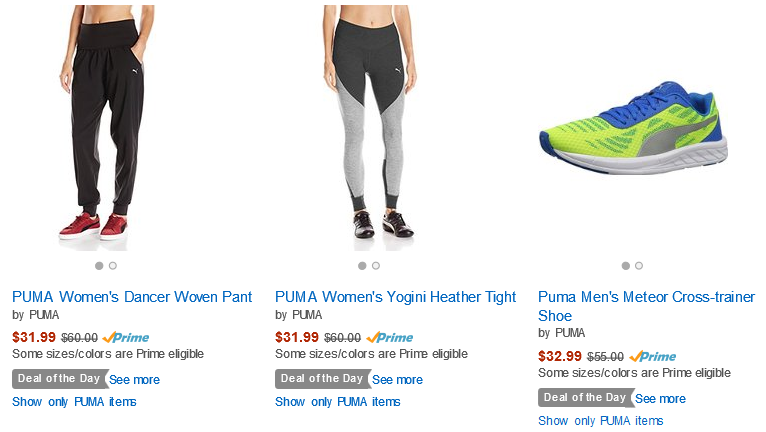Click See more beside Yogini Tight deal
This screenshot has width=766, height=432.
coord(397,380)
